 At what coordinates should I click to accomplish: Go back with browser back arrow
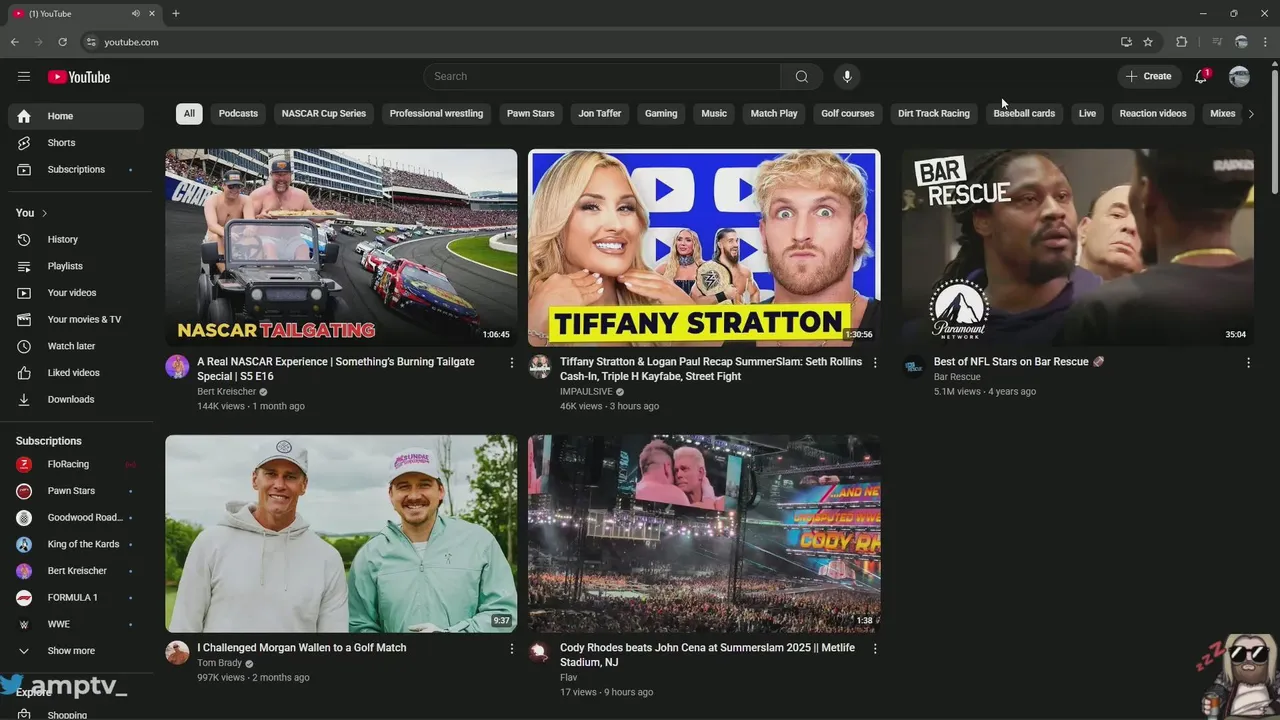point(14,42)
